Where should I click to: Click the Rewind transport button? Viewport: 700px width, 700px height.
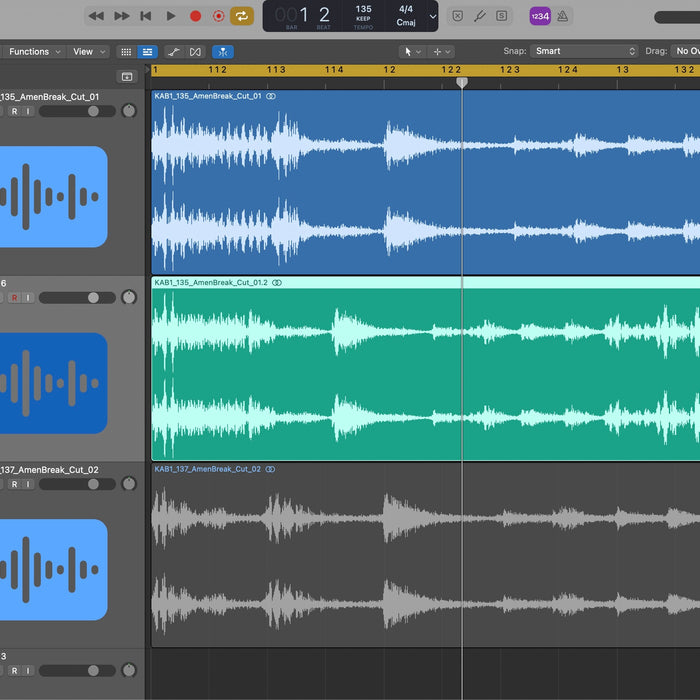coord(96,17)
